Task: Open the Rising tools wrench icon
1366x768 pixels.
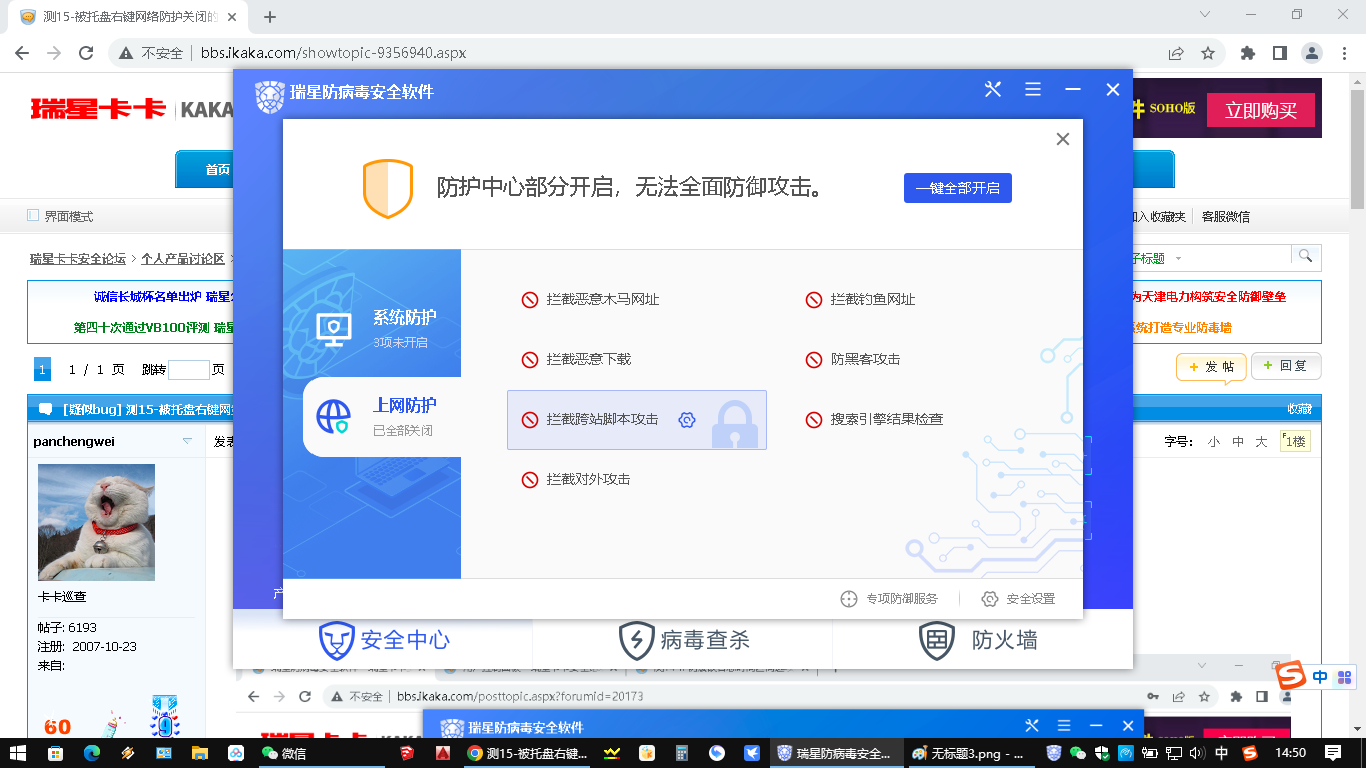Action: coord(993,90)
